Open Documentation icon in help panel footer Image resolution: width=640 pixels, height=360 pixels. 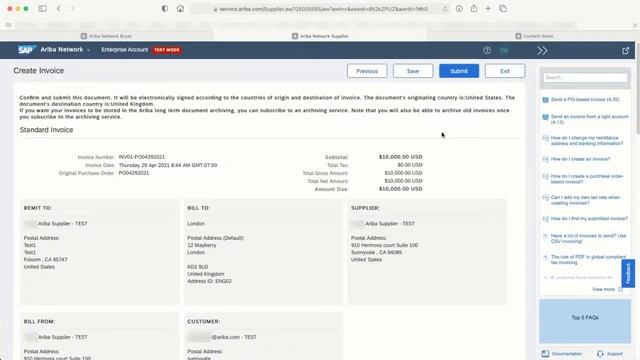pos(545,353)
